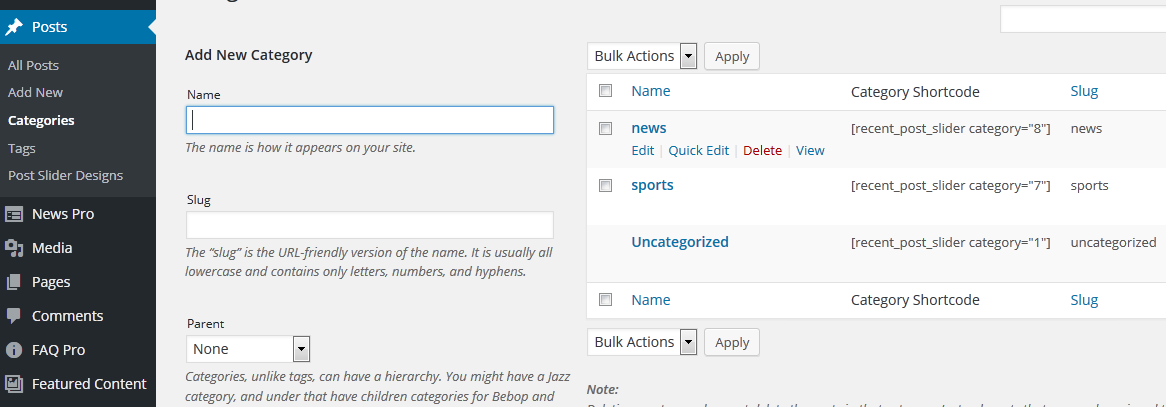Click Category Shortcode header column text

(915, 92)
